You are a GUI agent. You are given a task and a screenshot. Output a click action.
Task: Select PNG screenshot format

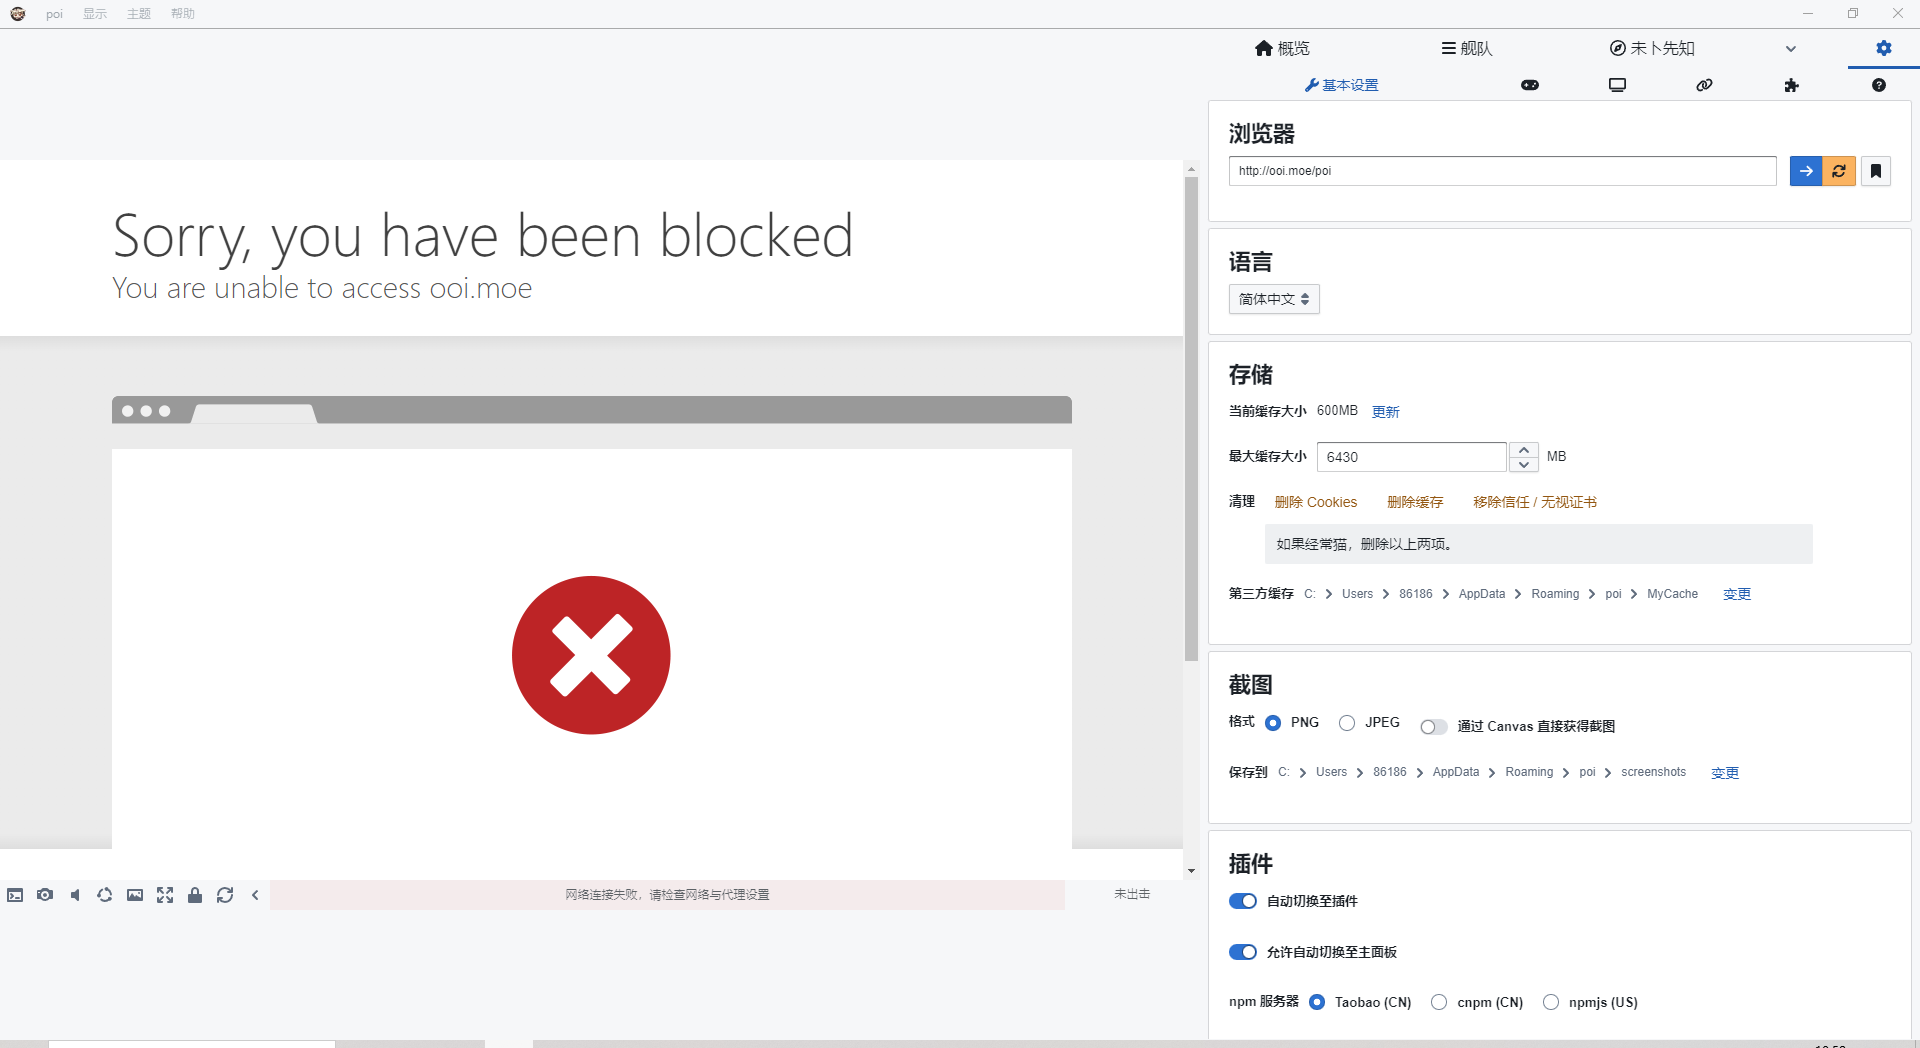tap(1273, 723)
